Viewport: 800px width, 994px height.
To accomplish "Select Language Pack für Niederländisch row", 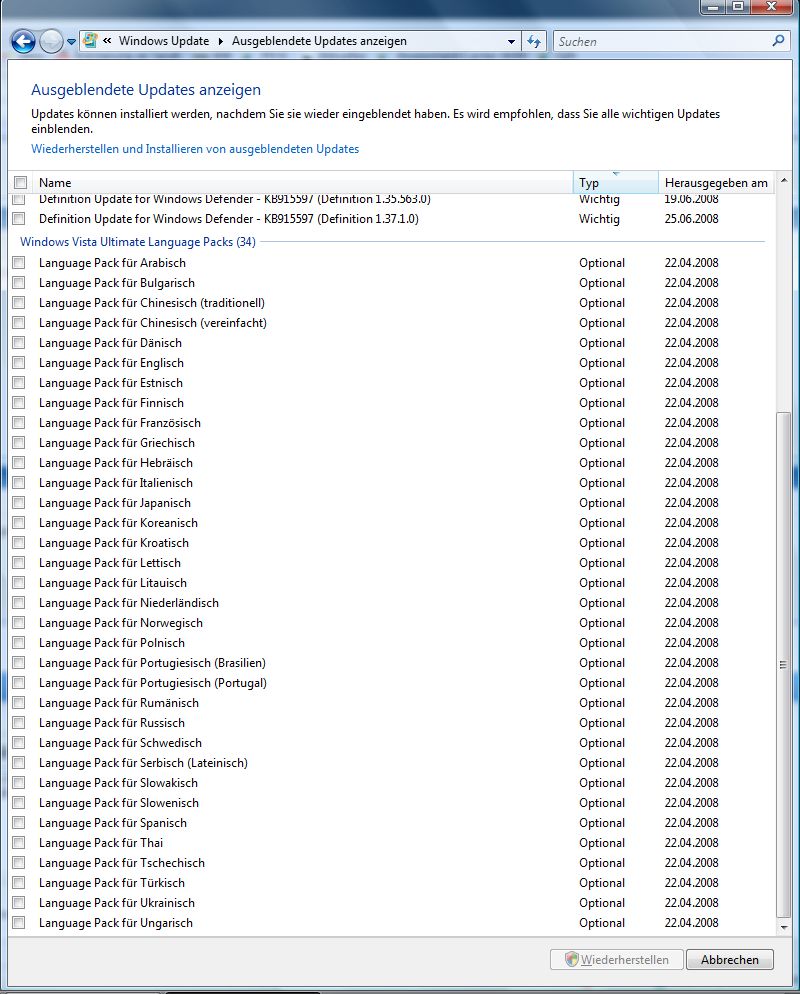I will coord(392,603).
